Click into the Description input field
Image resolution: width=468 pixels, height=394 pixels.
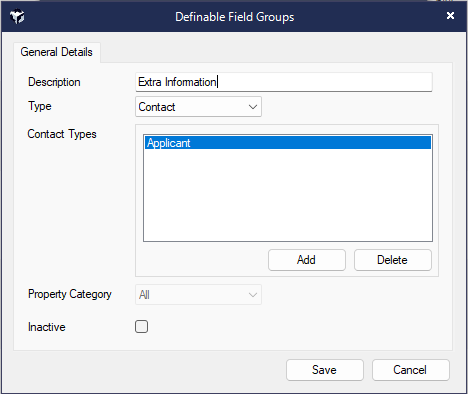[x=284, y=82]
